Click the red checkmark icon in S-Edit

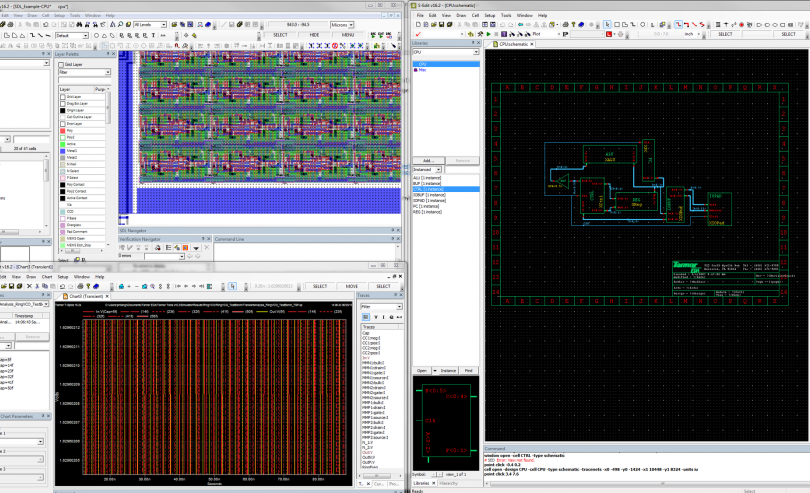pyautogui.click(x=418, y=34)
